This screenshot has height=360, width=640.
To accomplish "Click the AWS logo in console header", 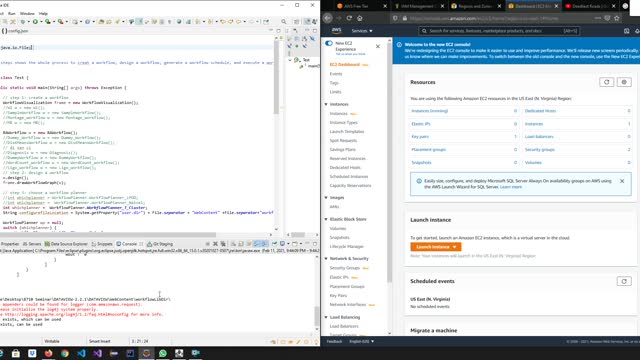I will pos(336,31).
